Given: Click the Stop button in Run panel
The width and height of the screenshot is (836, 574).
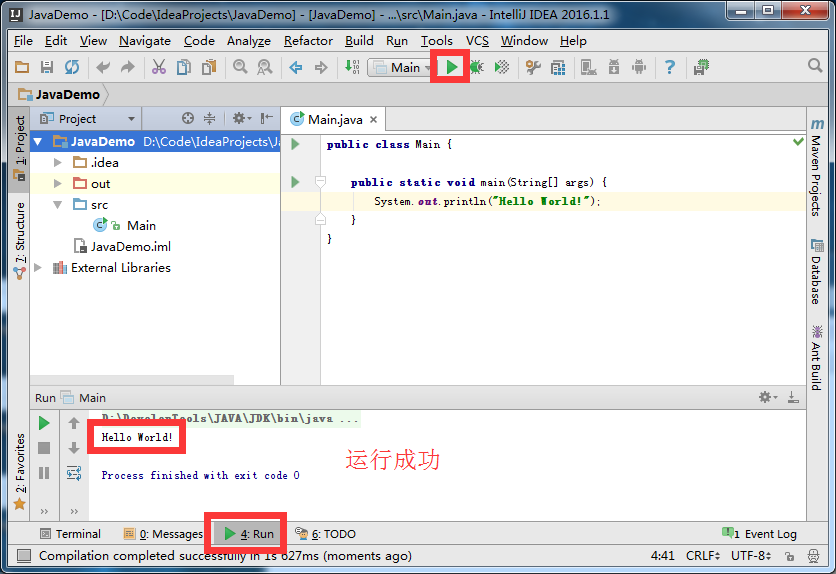Looking at the screenshot, I should pos(44,448).
